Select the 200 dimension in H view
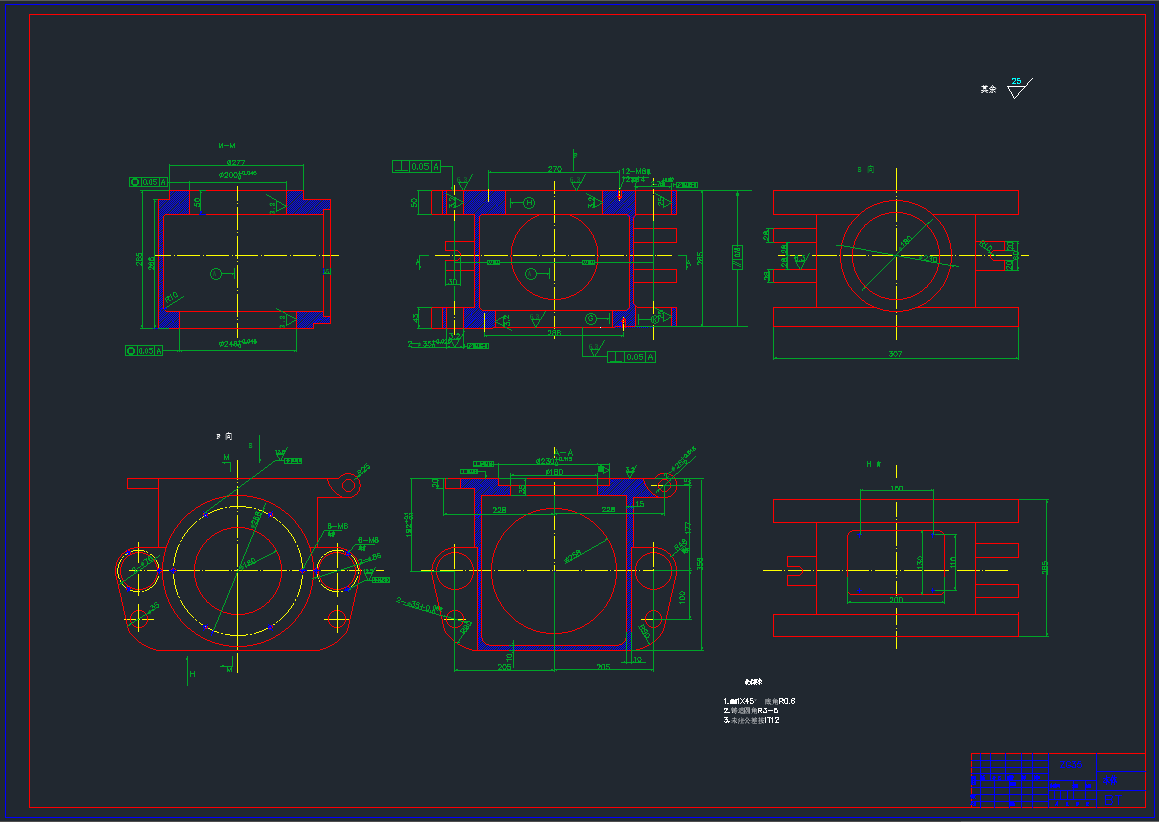1159x822 pixels. click(896, 599)
